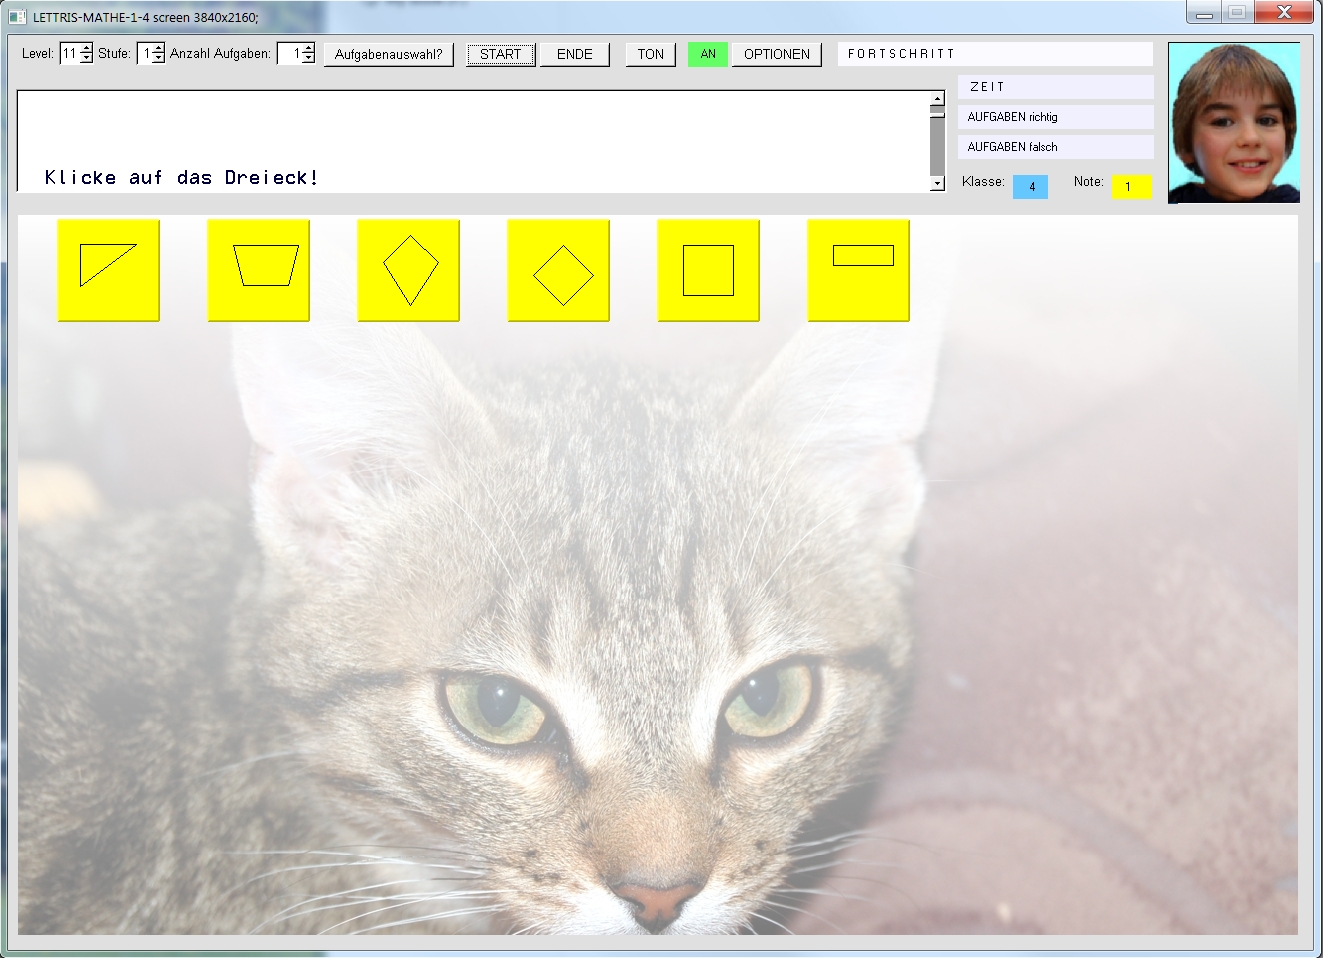1323x958 pixels.
Task: Open the OPTIONEN menu
Action: pos(776,54)
